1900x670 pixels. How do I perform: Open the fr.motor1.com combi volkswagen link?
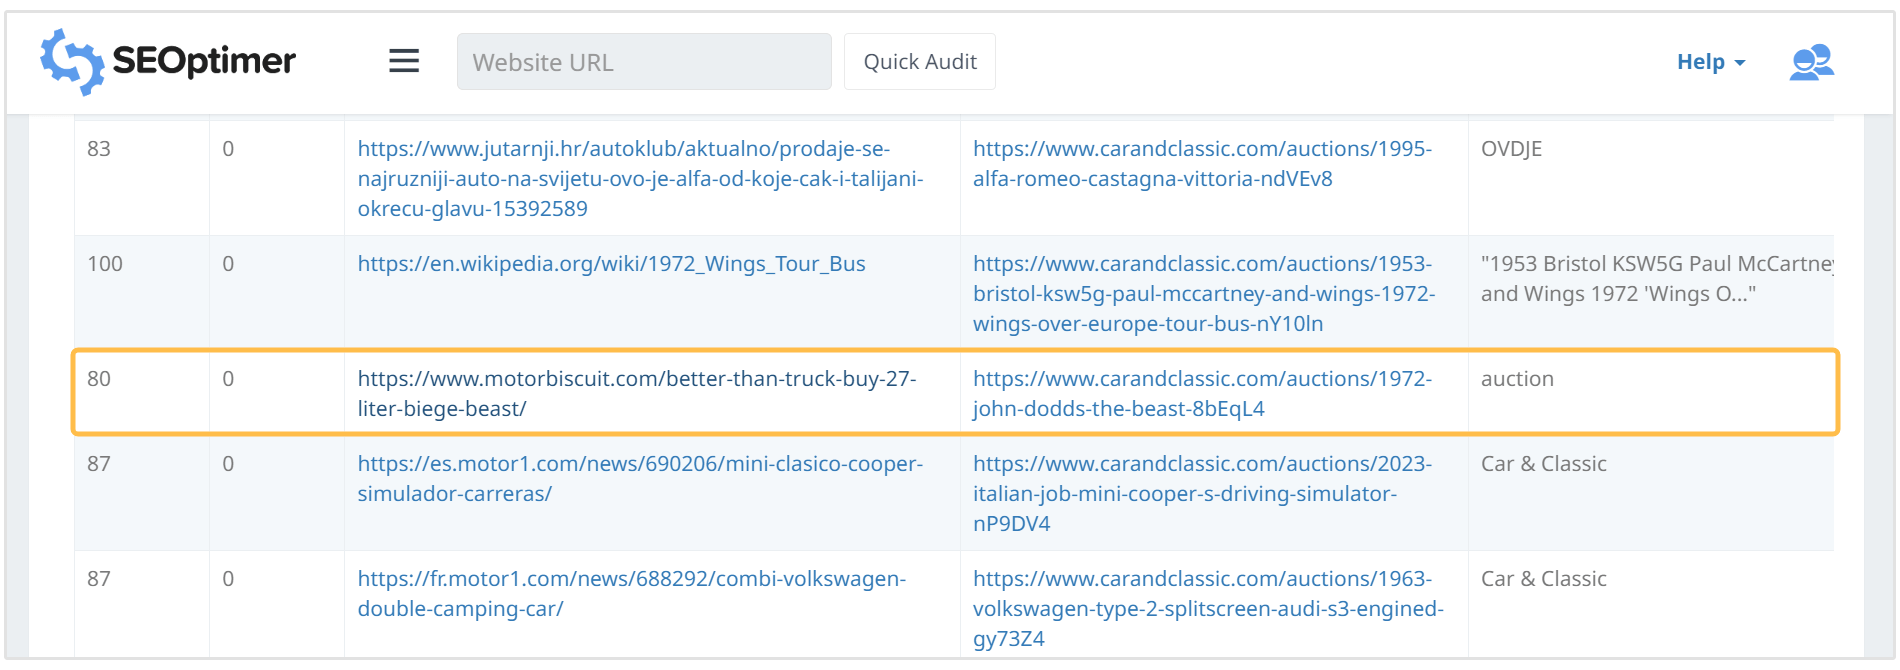click(631, 593)
